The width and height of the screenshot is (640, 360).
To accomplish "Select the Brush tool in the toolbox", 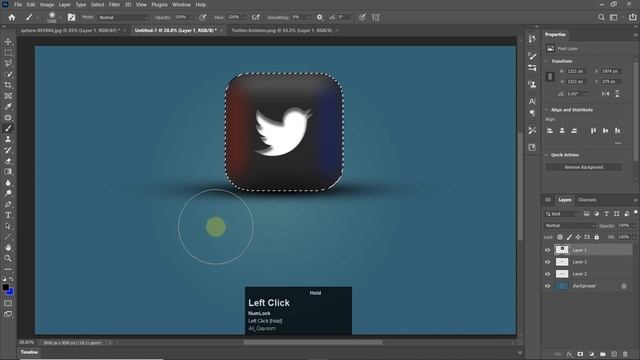I will pos(8,128).
